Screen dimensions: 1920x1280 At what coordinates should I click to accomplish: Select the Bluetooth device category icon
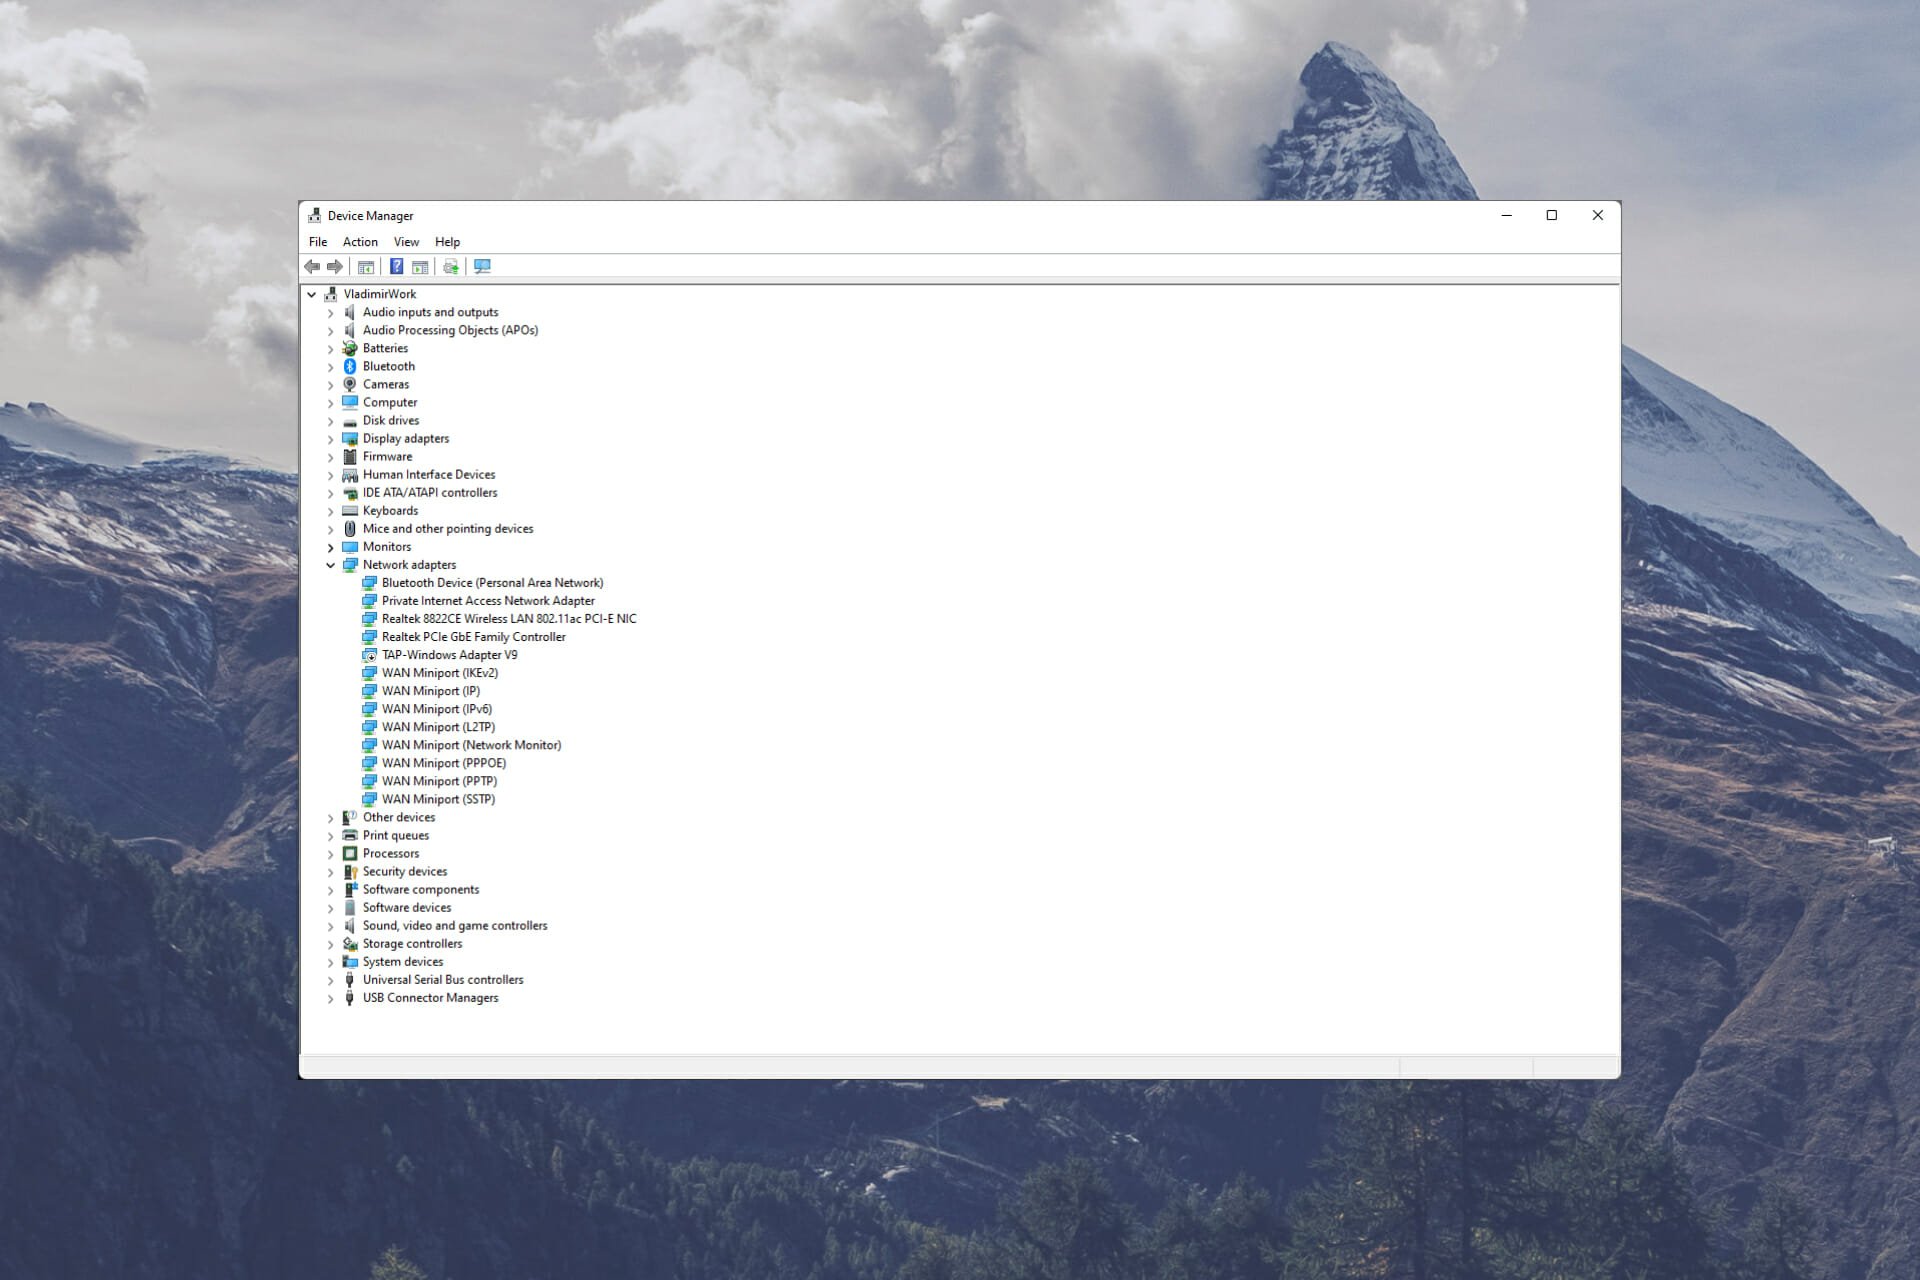point(350,366)
